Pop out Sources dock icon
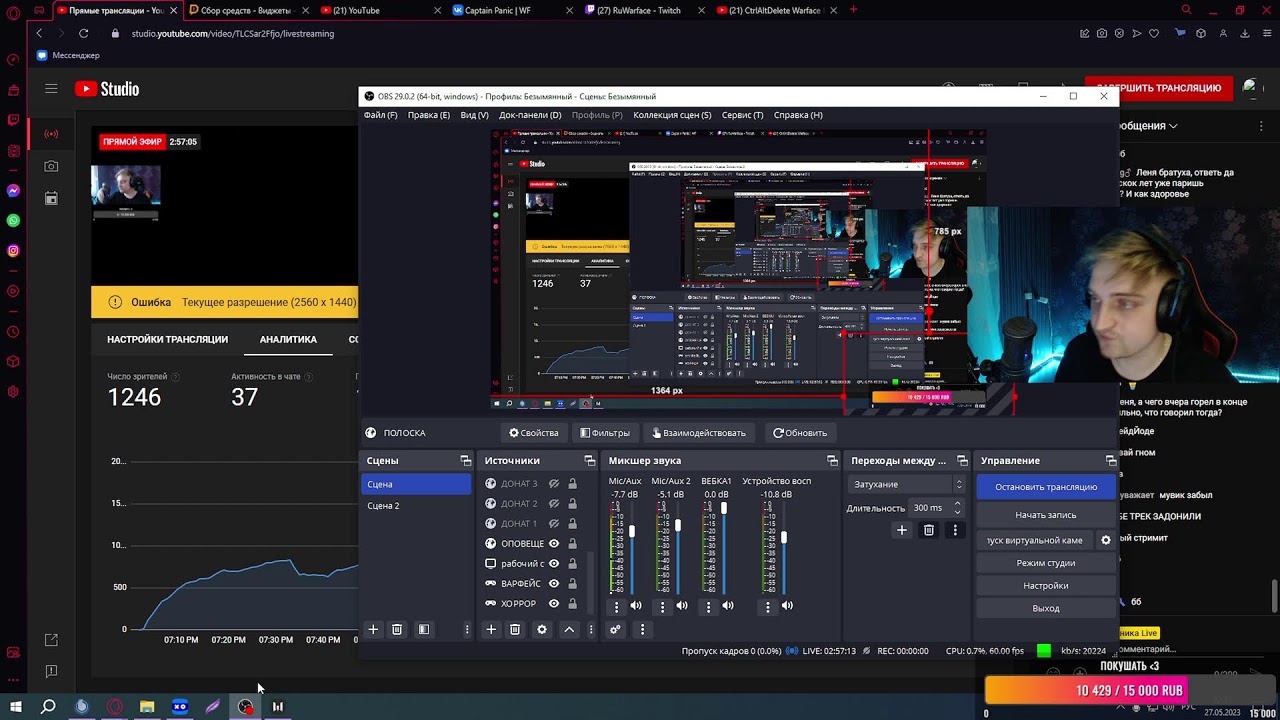Viewport: 1280px width, 720px height. click(589, 460)
